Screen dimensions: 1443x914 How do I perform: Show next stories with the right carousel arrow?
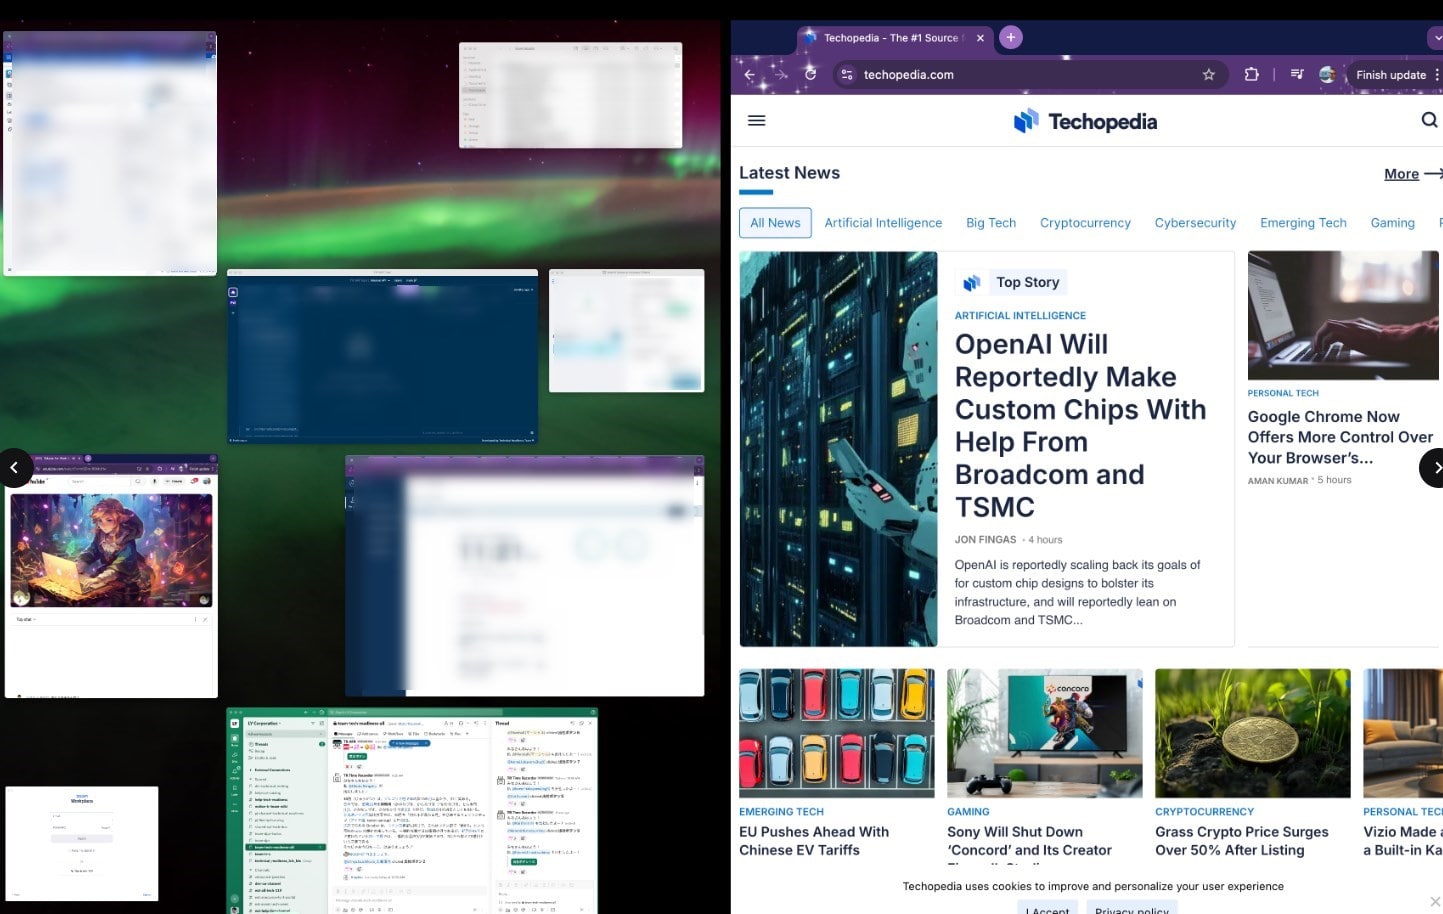pyautogui.click(x=1434, y=468)
